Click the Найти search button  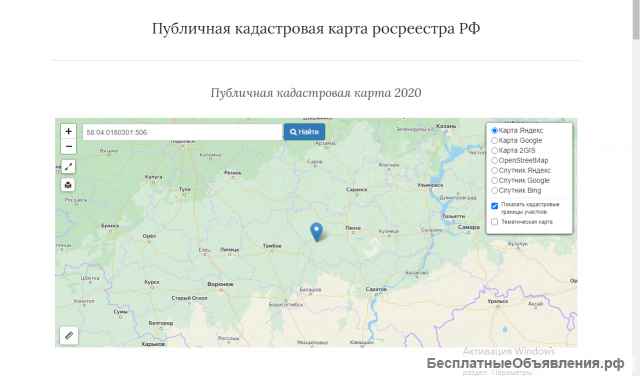304,132
